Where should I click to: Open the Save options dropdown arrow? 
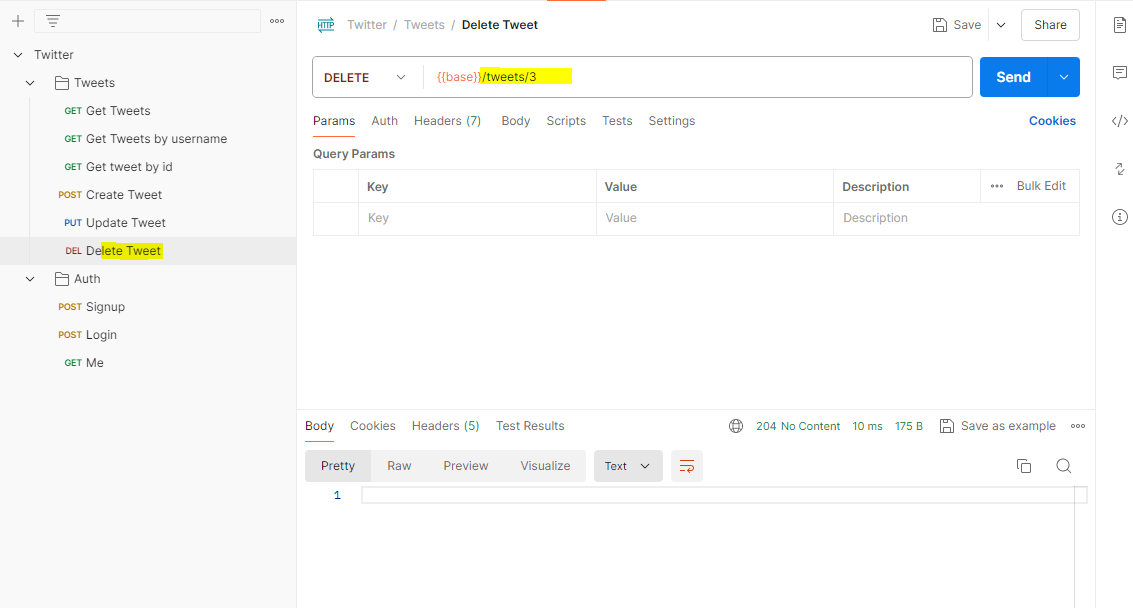click(1001, 25)
